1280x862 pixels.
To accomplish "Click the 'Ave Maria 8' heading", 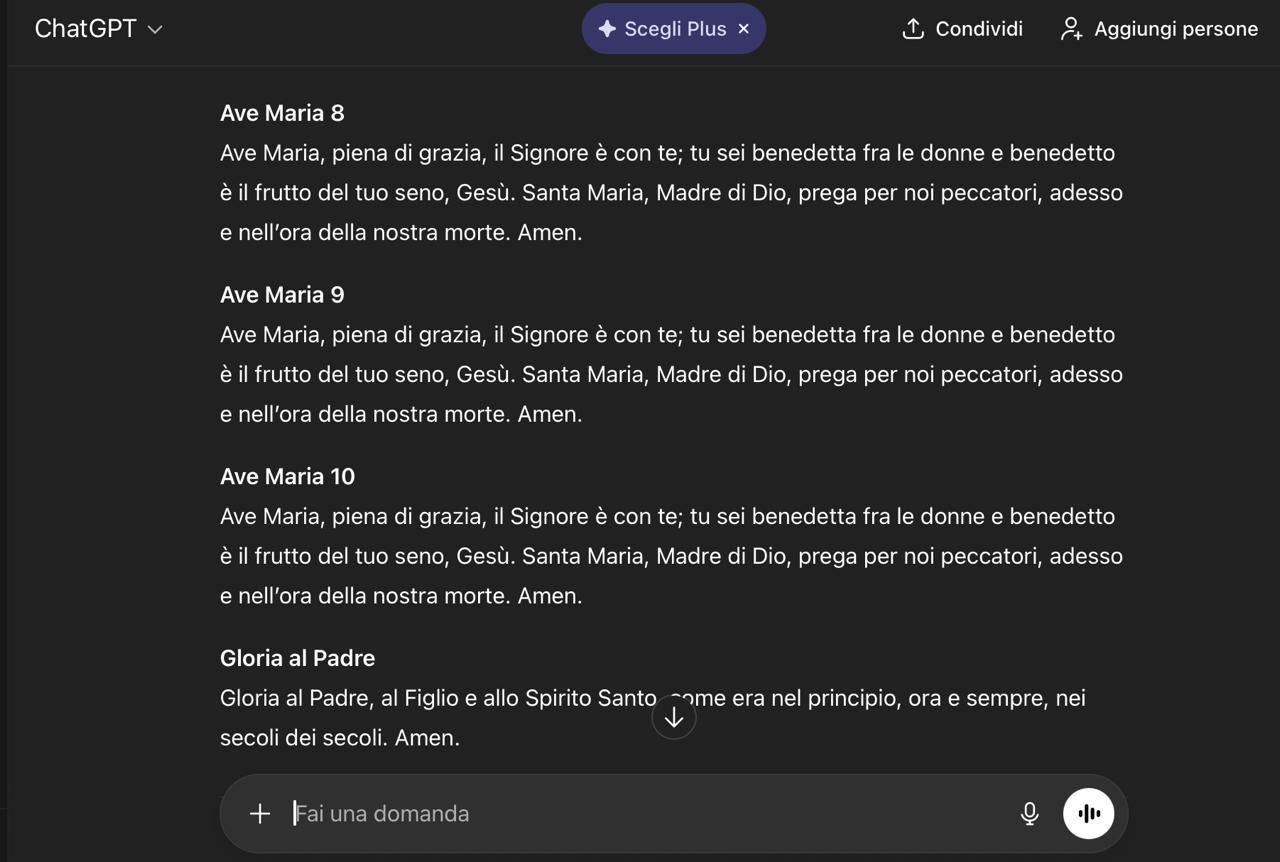I will point(282,113).
